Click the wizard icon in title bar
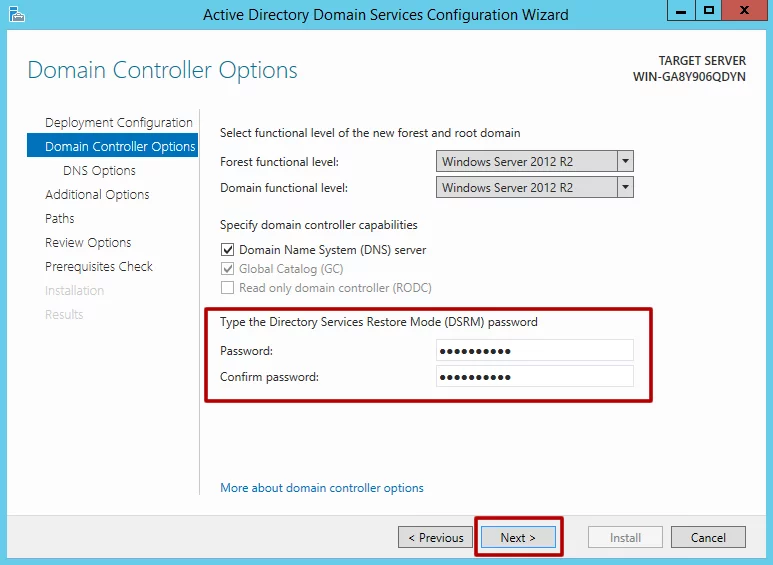 15,14
